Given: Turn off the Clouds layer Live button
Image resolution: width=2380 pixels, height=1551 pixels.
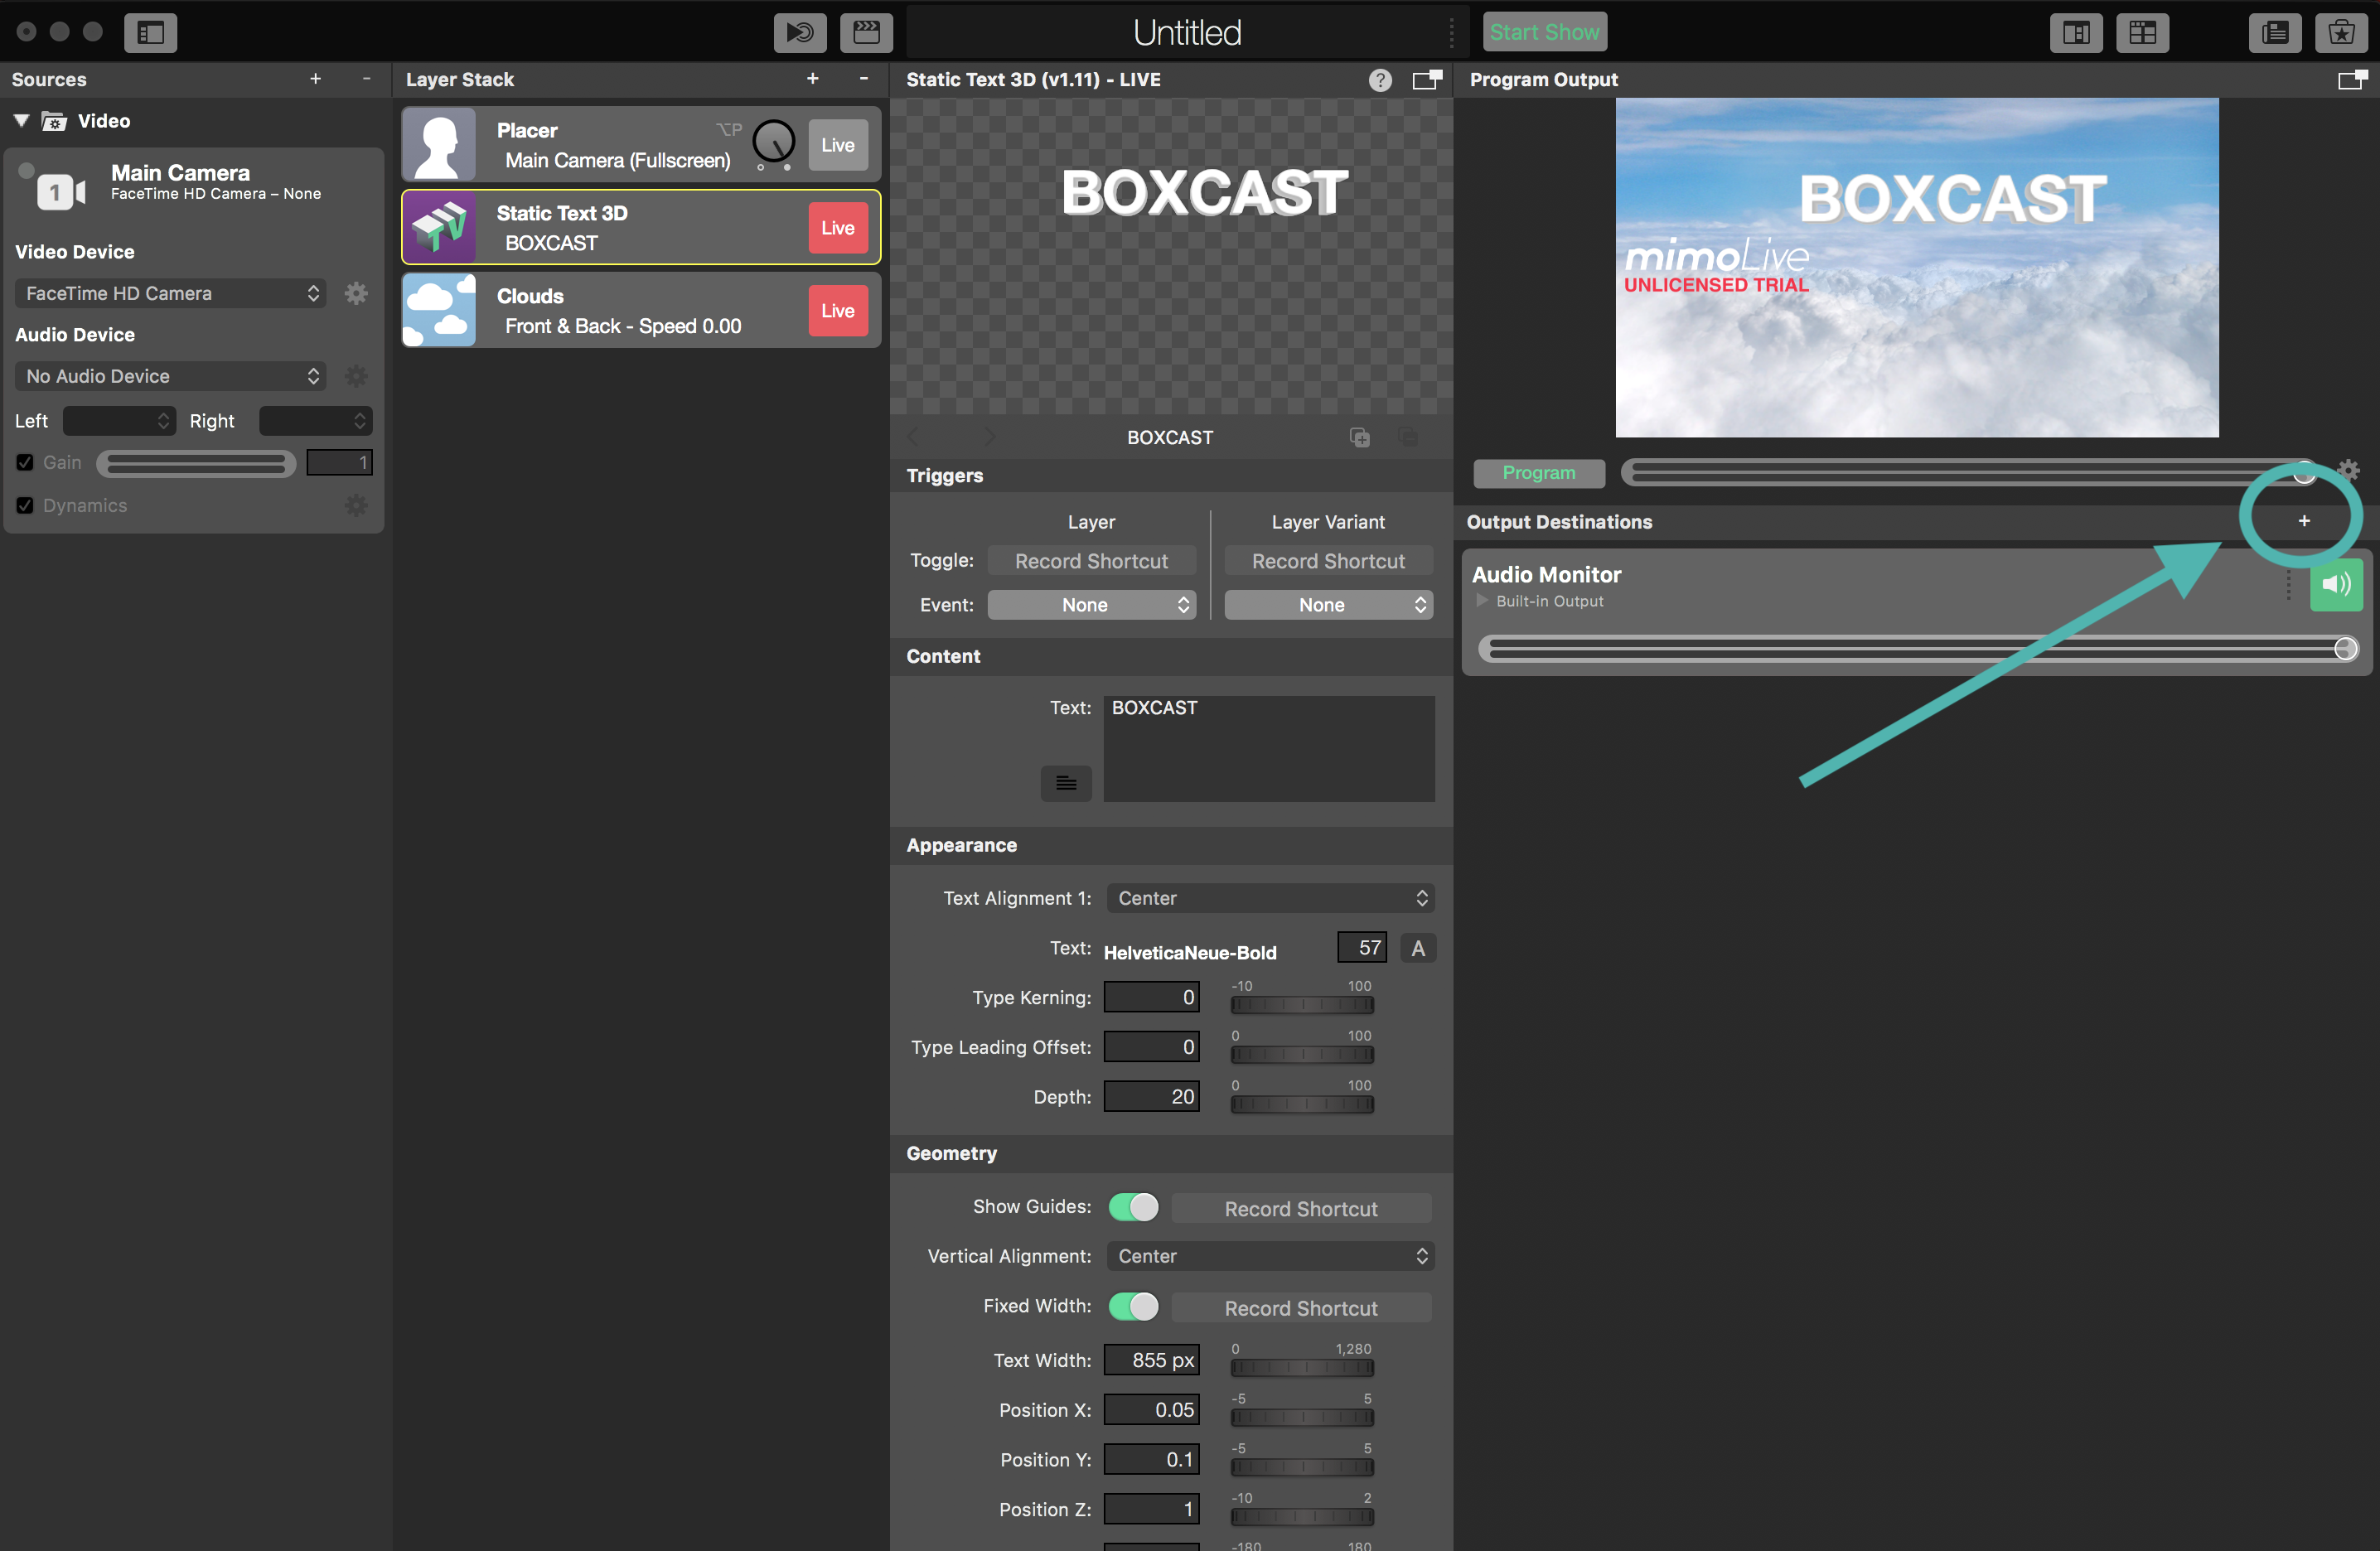Looking at the screenshot, I should 837,310.
